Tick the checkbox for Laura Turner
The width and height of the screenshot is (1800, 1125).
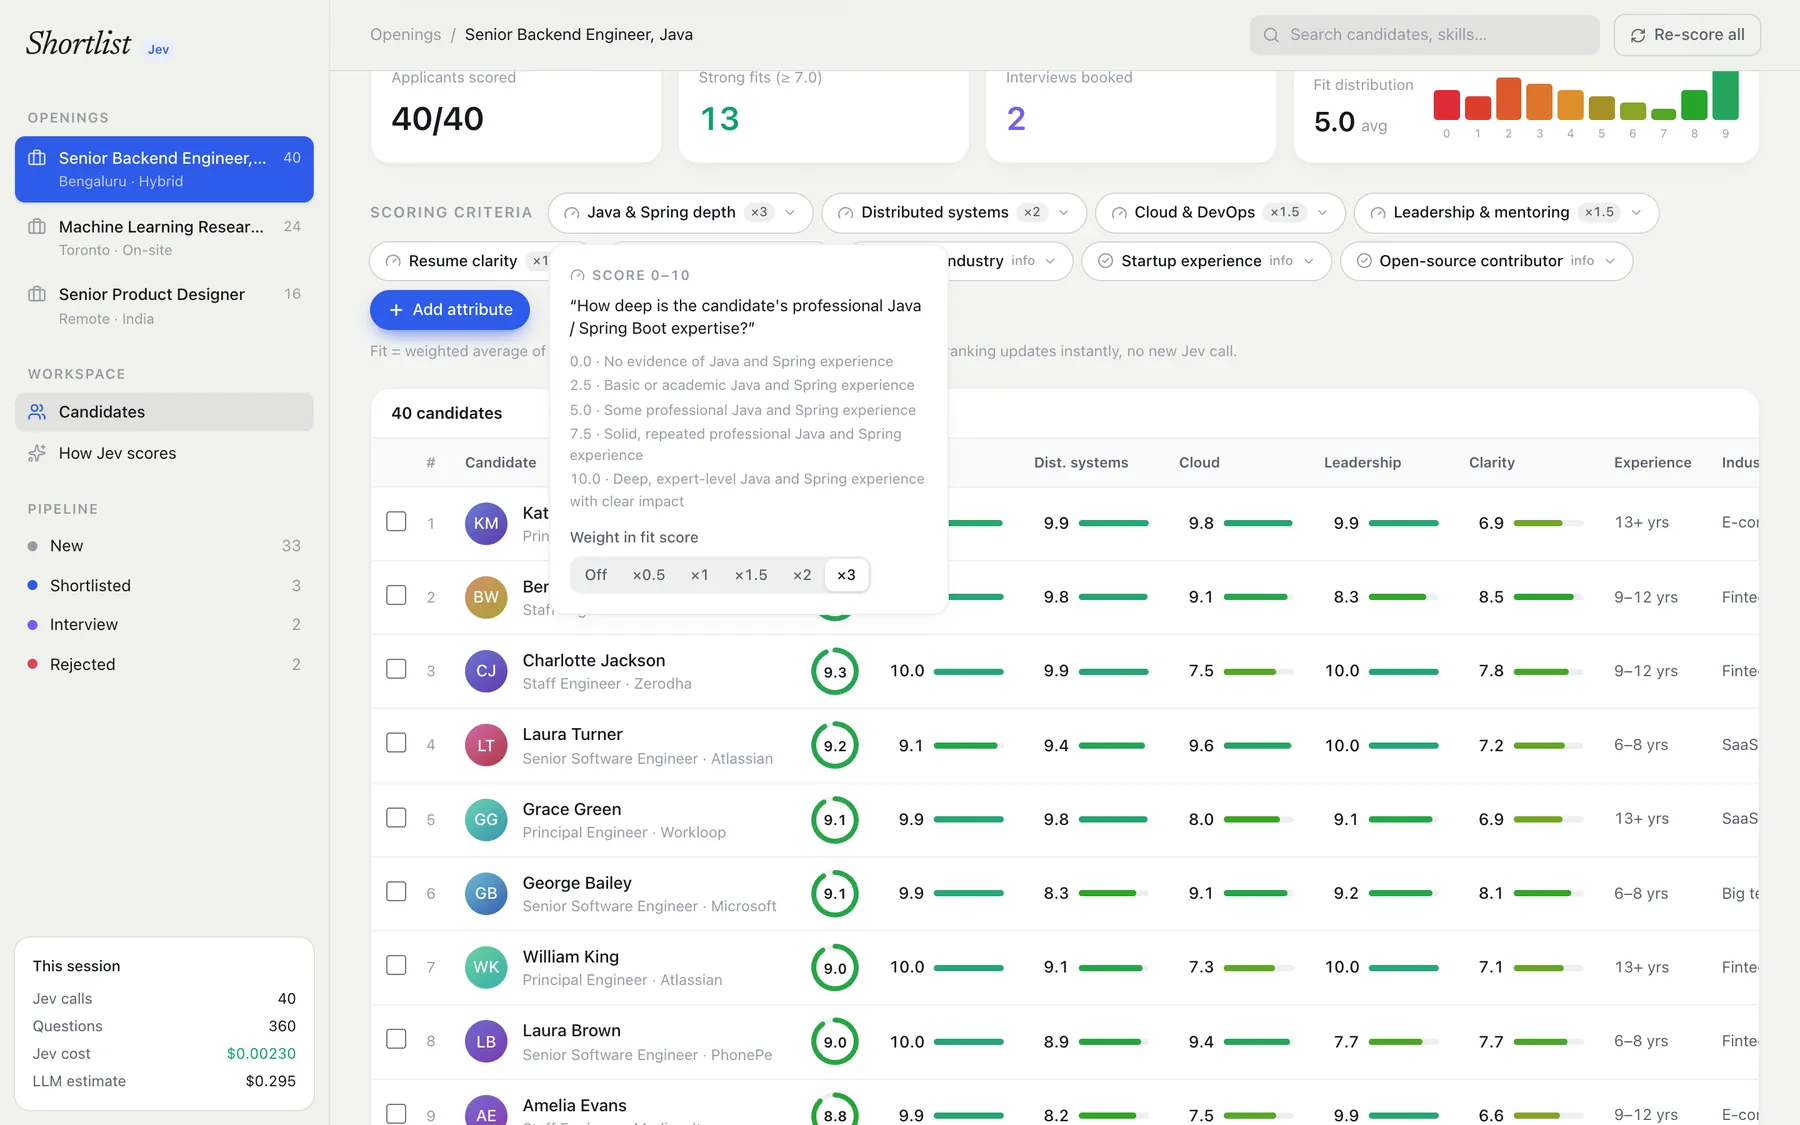396,743
